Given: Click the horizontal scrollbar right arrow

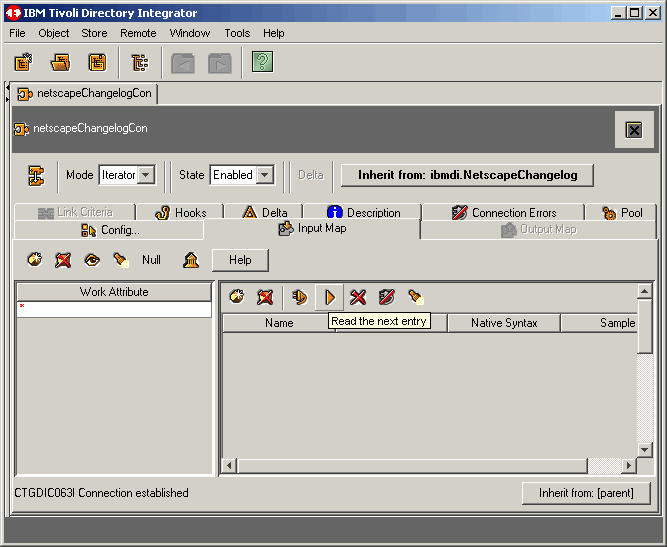Looking at the screenshot, I should pyautogui.click(x=628, y=466).
